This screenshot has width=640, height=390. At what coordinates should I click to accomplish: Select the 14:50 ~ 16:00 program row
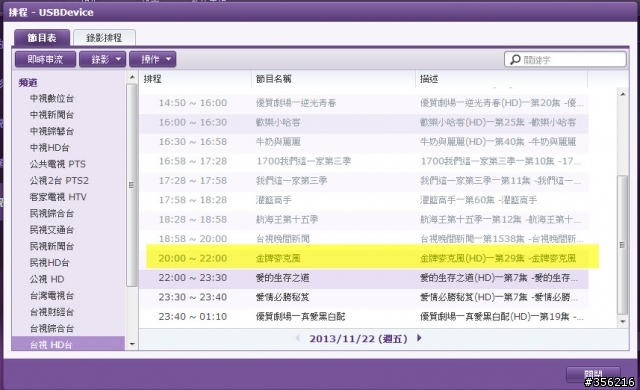pyautogui.click(x=364, y=103)
